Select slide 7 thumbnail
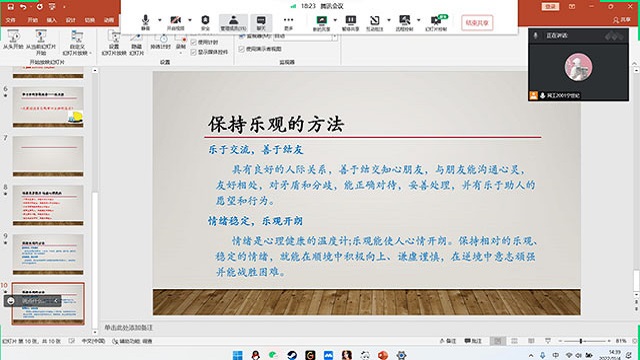Screen dimensions: 640x360 coord(48,156)
